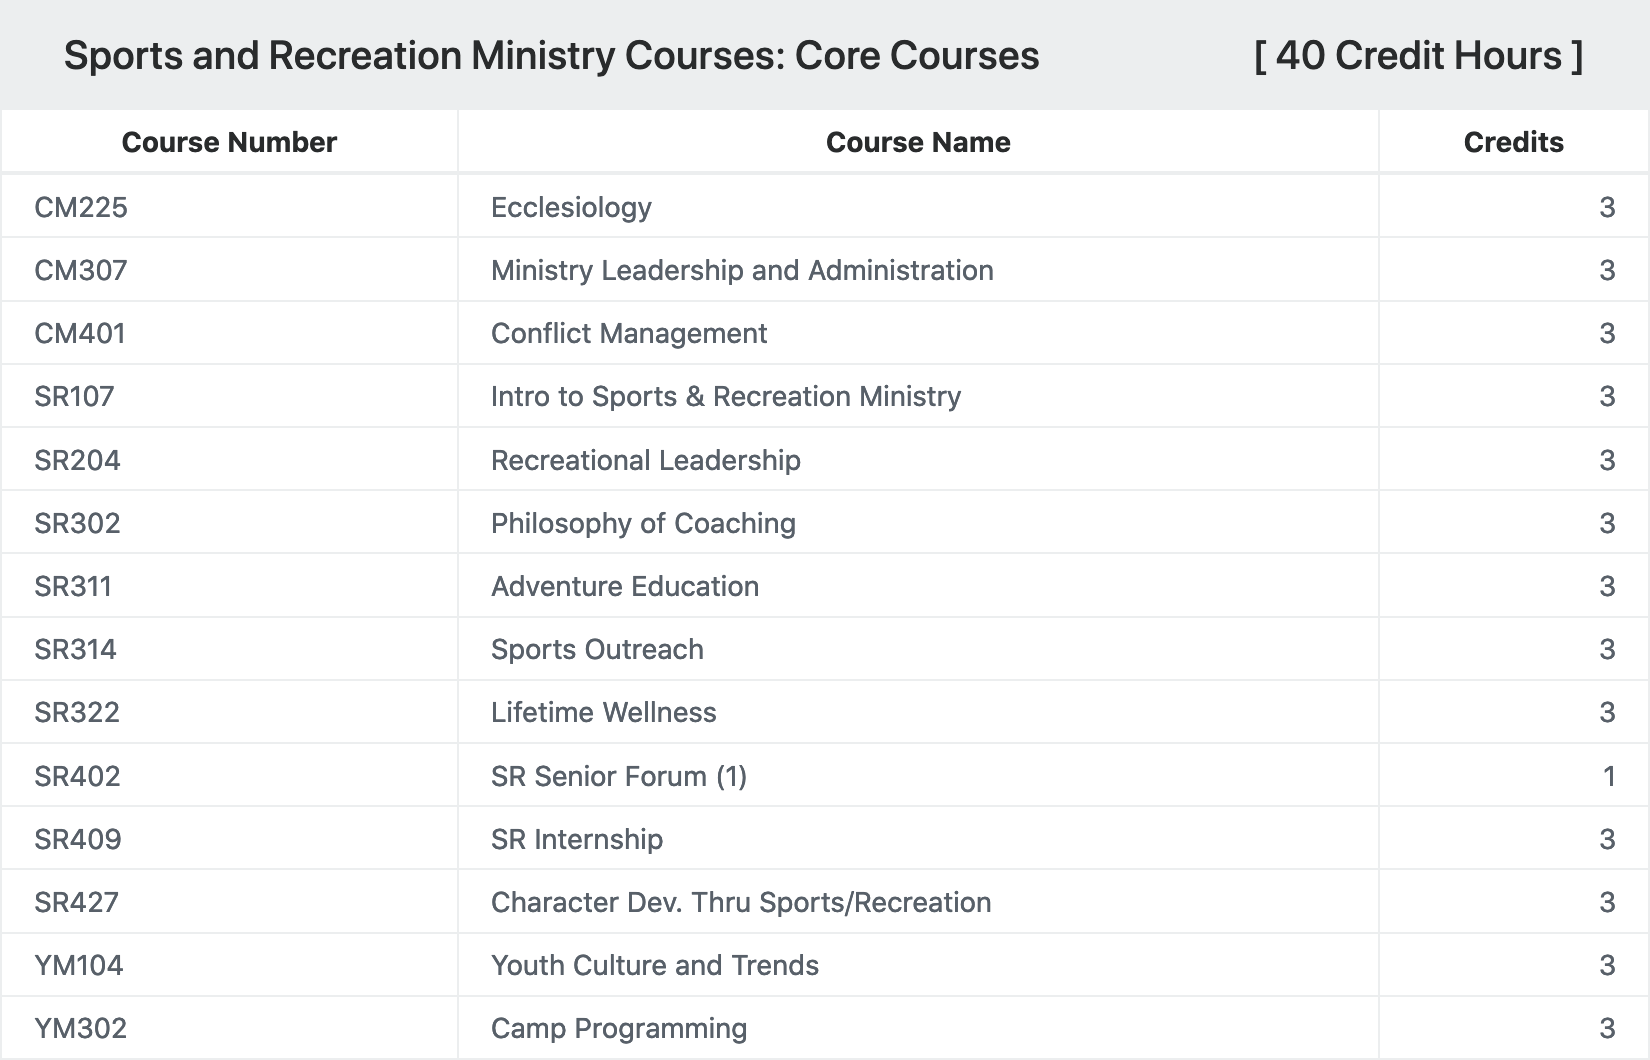Click the Sports Outreach row

coord(825,649)
